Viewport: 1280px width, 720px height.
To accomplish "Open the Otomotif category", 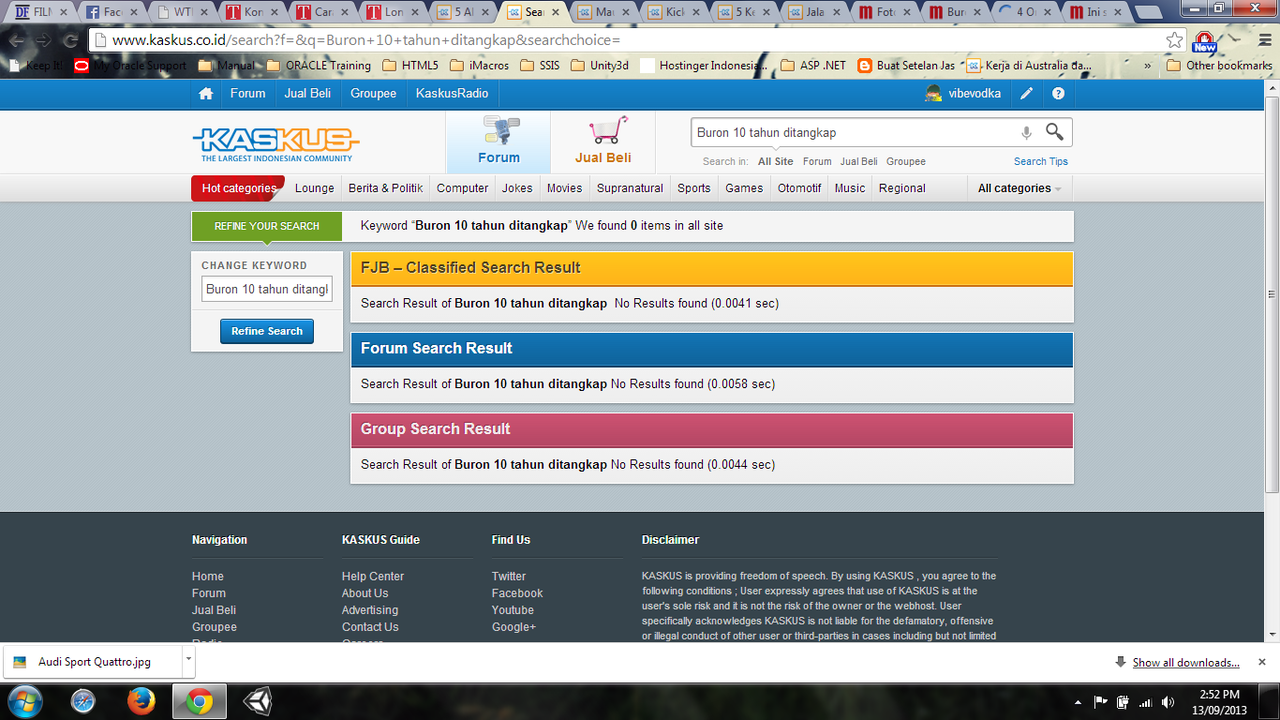I will pos(799,188).
